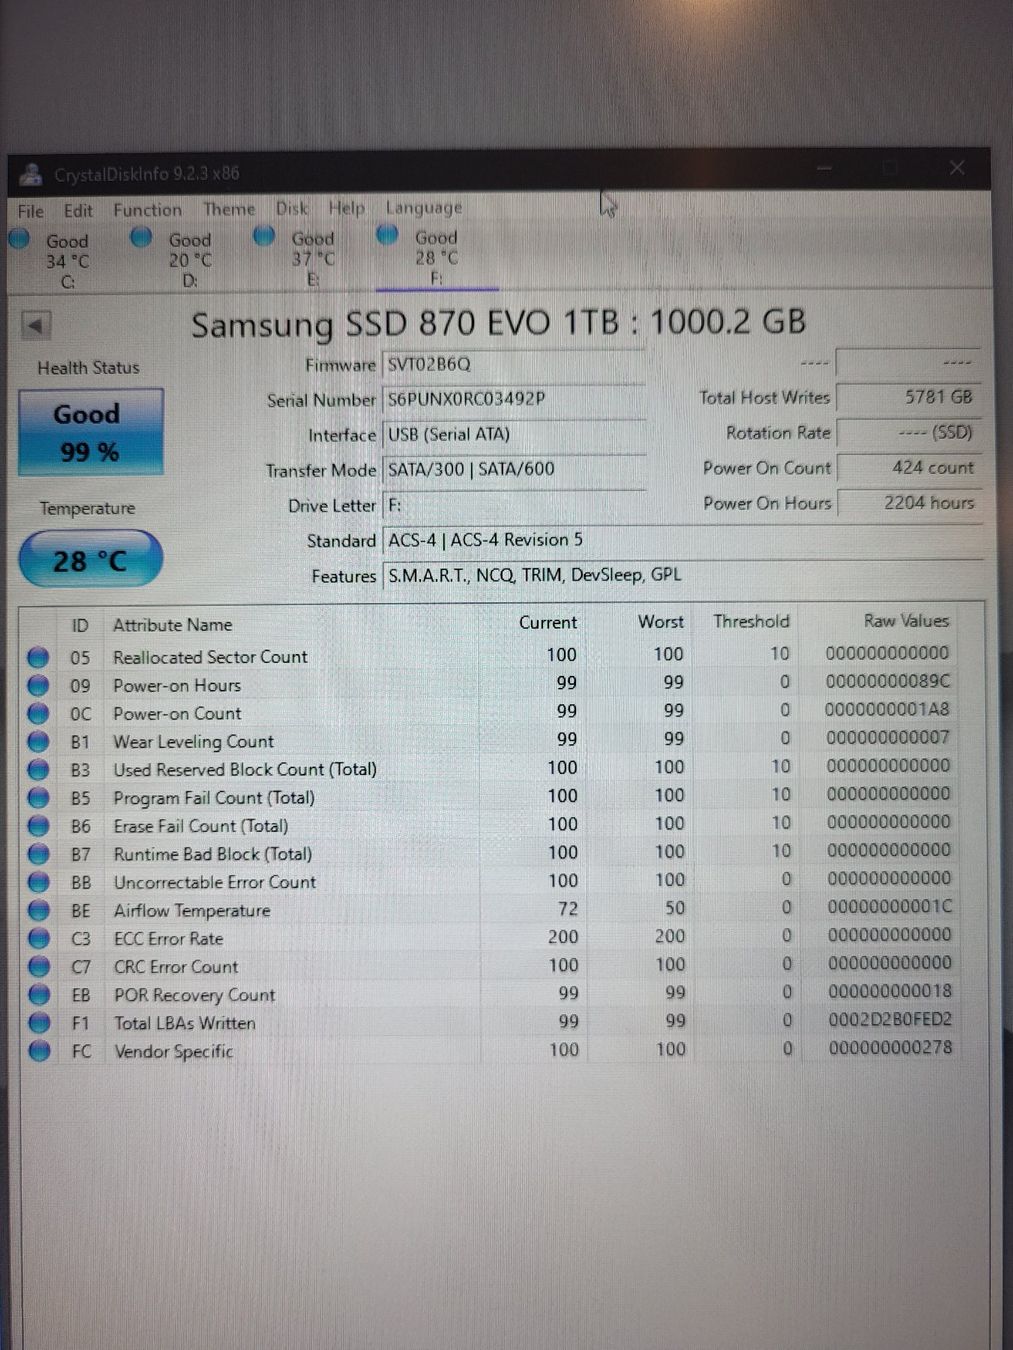Select drive F: health status indicator
1013x1350 pixels.
tap(386, 236)
